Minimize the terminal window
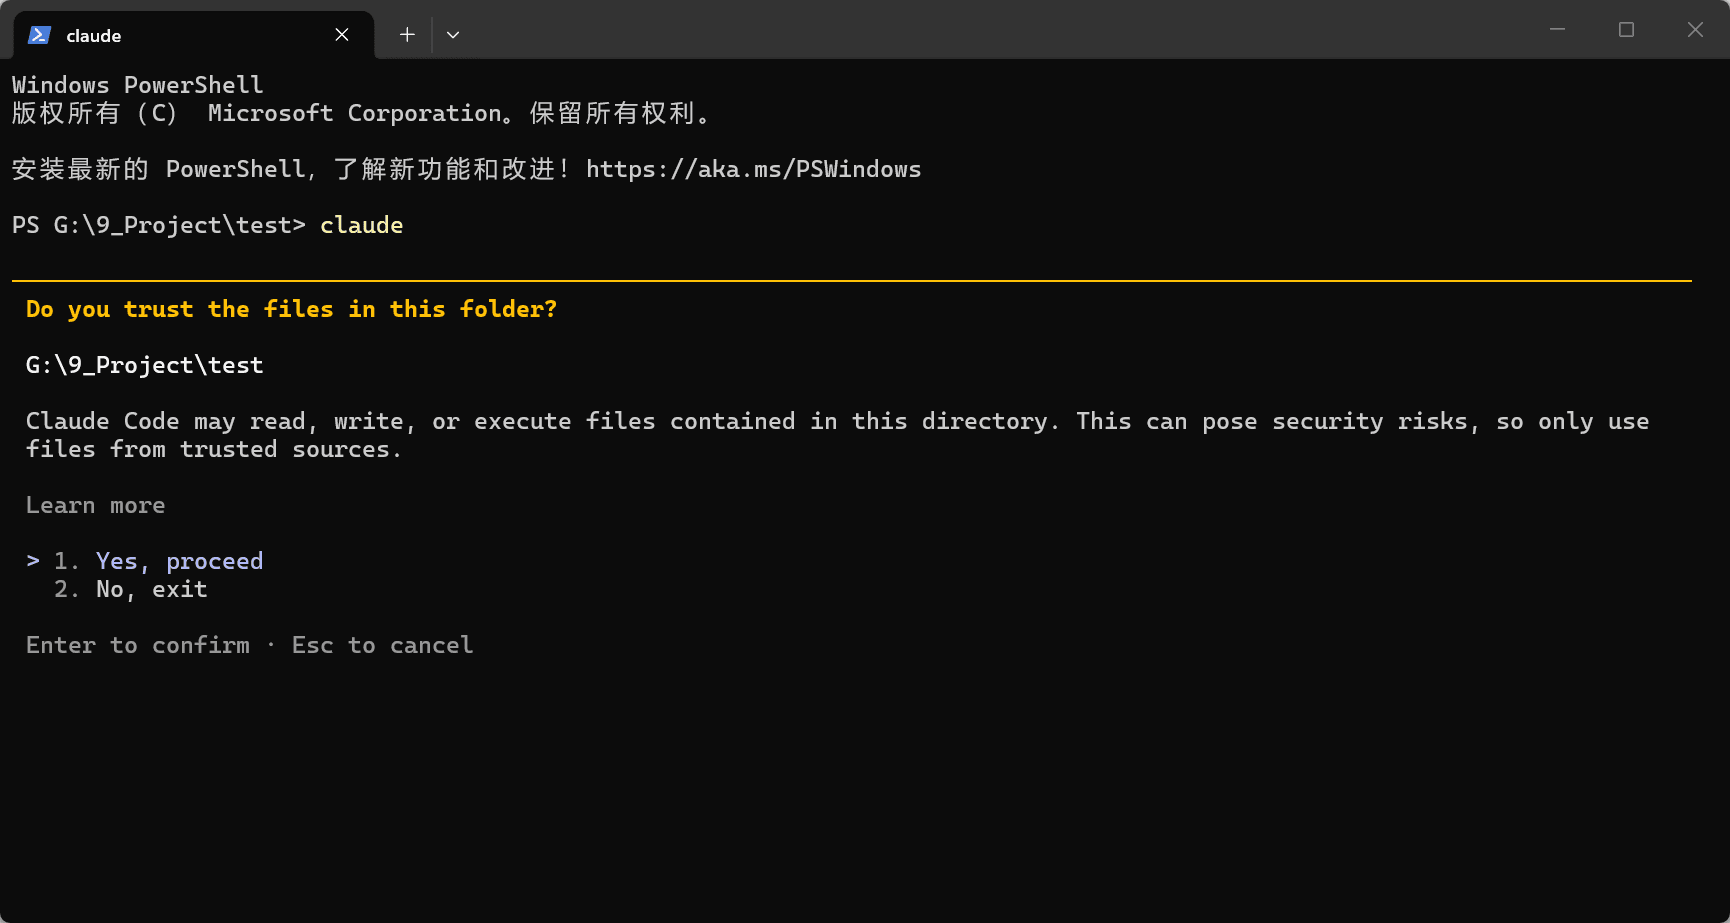Screen dimensions: 1730x923 (1557, 30)
